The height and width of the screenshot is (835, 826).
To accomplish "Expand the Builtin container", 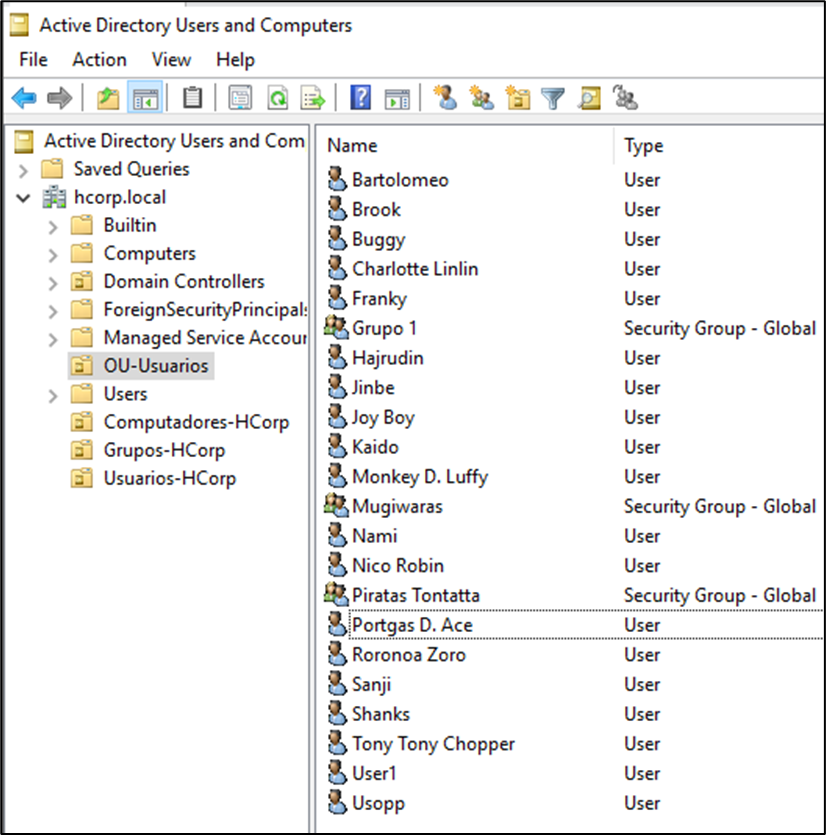I will [x=53, y=226].
